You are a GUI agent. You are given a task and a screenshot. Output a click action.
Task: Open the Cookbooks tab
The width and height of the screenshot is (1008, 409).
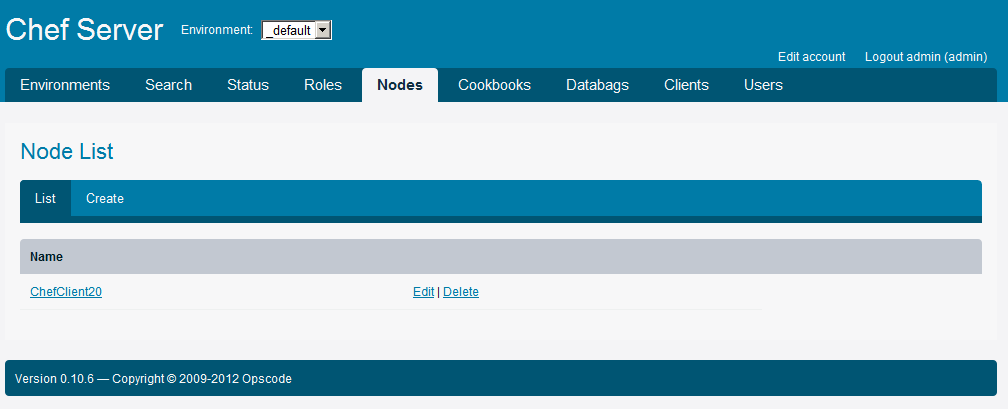pyautogui.click(x=494, y=85)
